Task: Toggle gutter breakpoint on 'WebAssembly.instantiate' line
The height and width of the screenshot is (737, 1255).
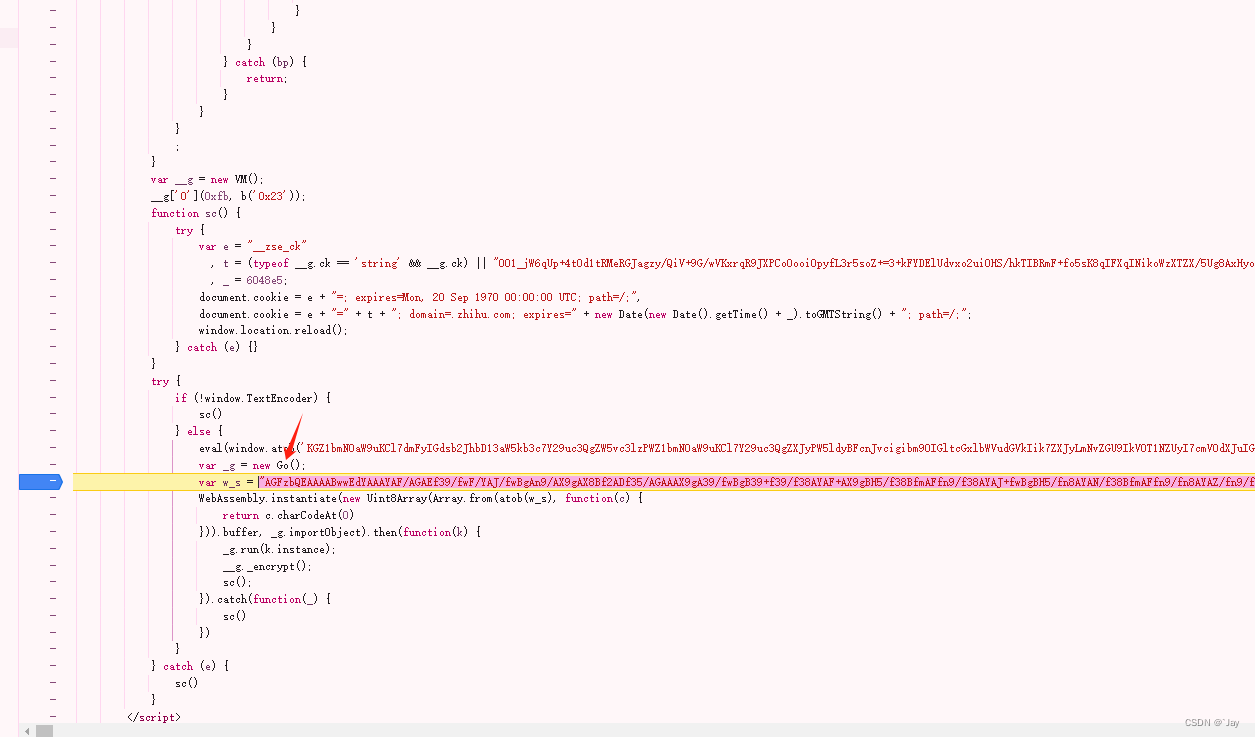Action: [53, 498]
